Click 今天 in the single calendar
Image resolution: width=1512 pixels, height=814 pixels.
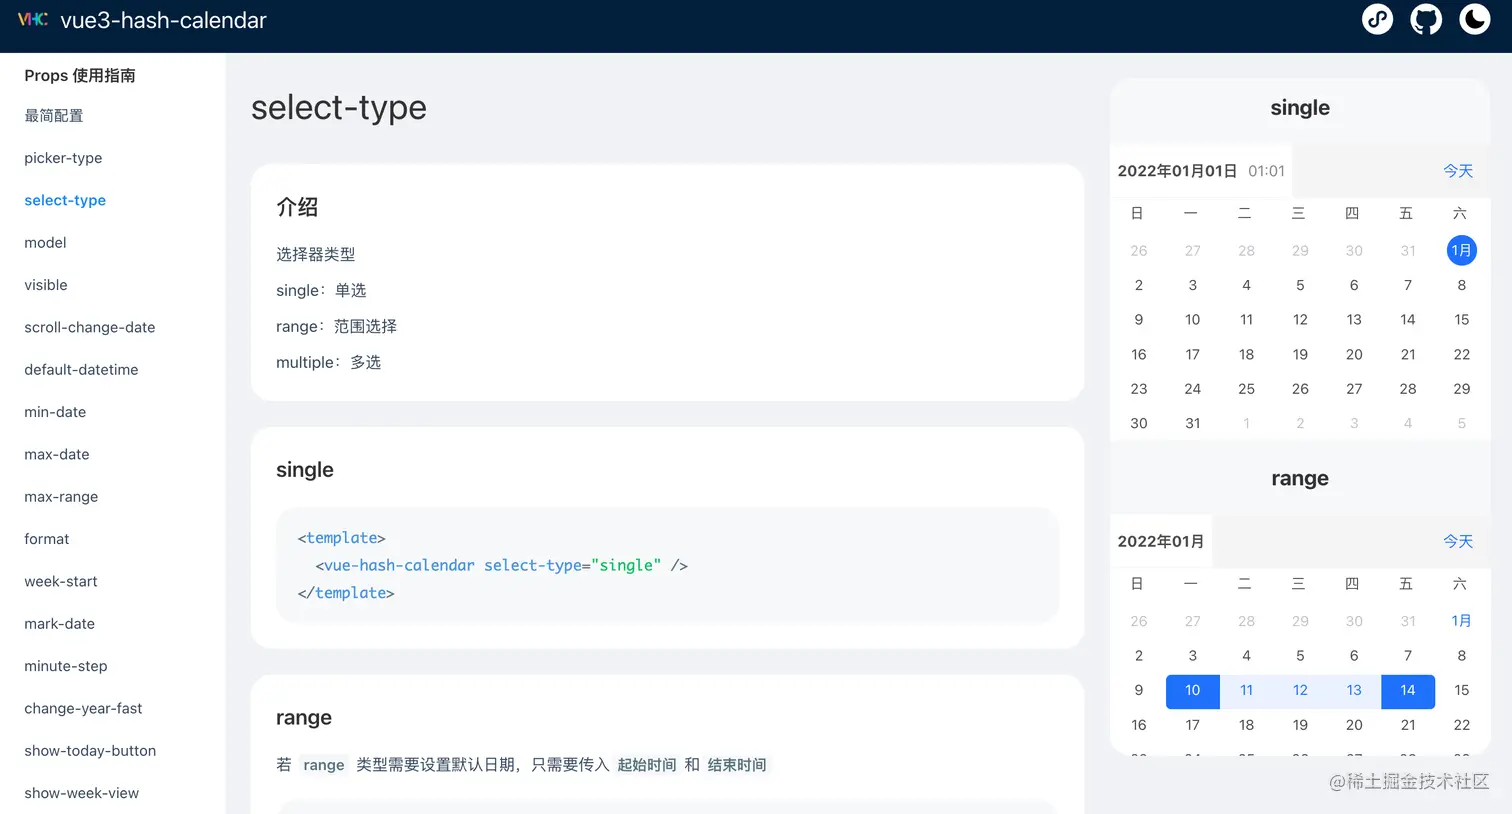[x=1458, y=171]
